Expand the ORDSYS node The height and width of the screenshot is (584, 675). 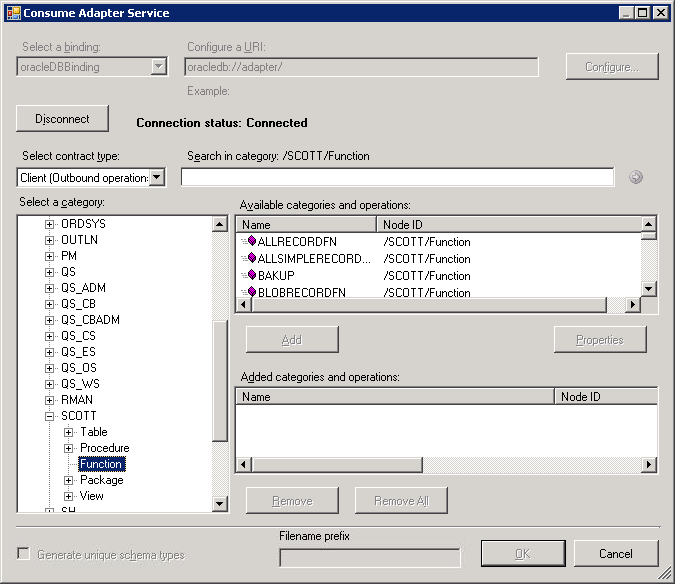50,224
